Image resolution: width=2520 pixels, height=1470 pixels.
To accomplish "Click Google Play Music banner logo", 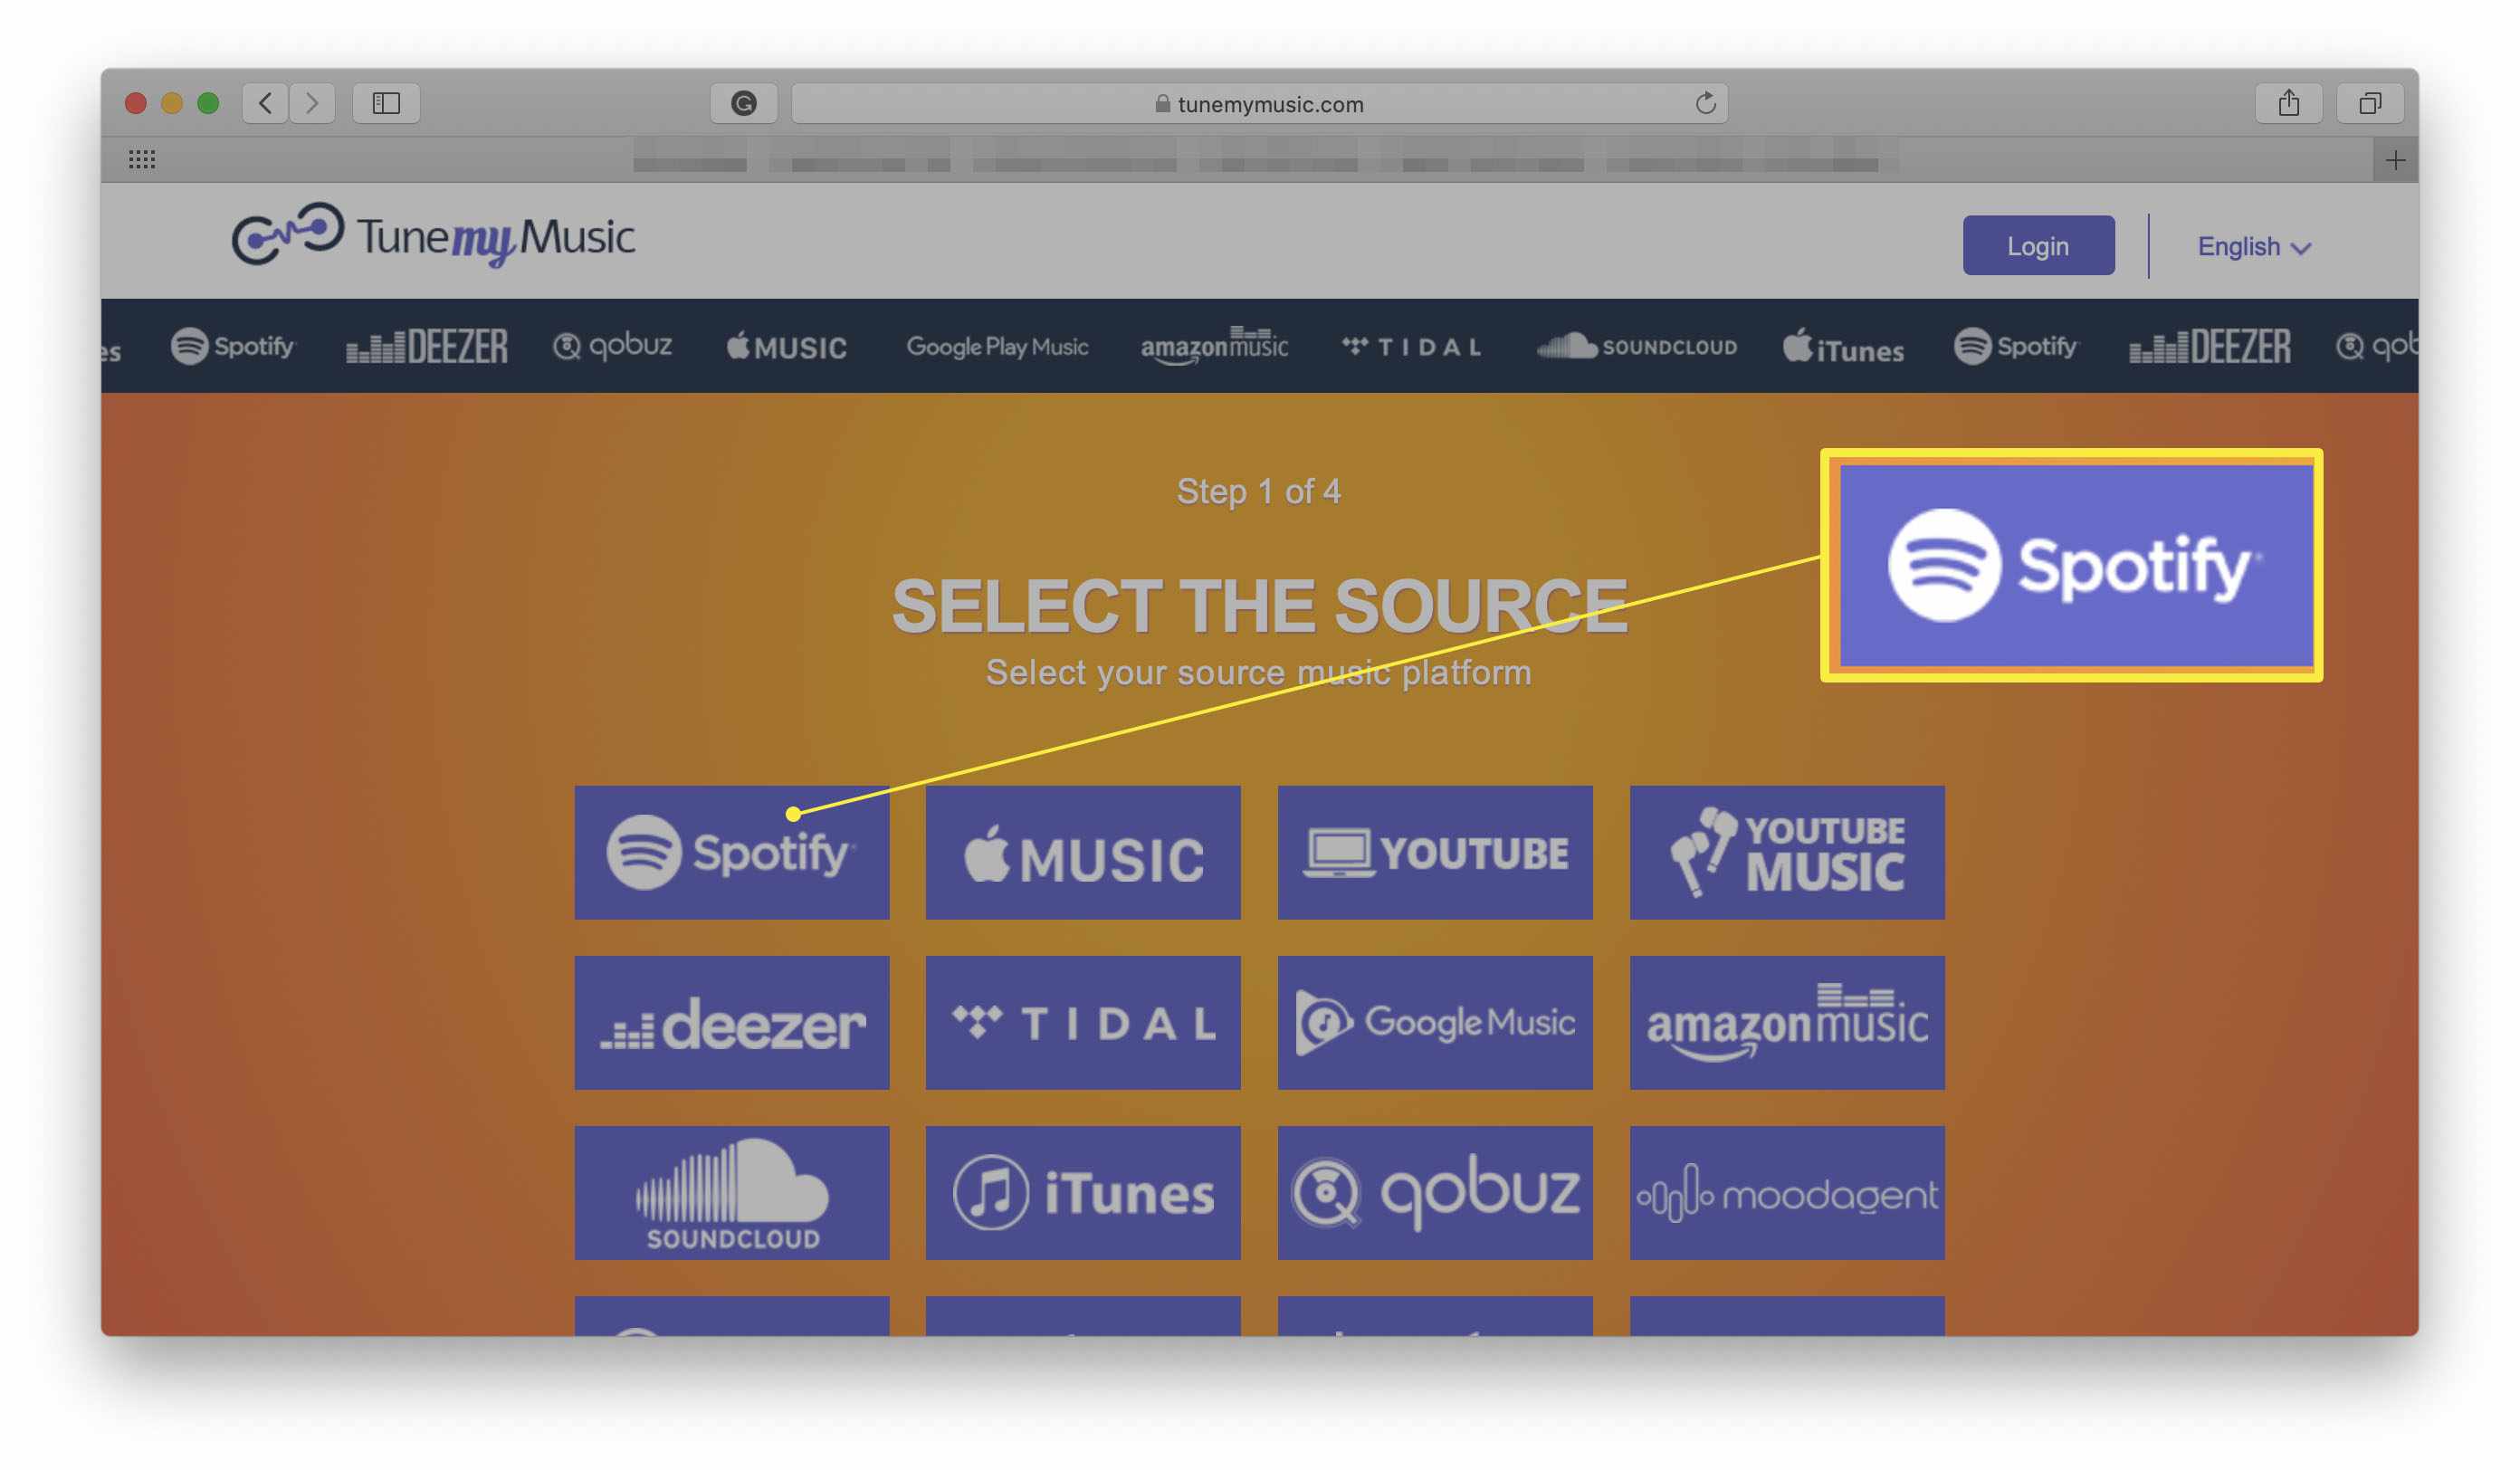I will click(x=997, y=346).
